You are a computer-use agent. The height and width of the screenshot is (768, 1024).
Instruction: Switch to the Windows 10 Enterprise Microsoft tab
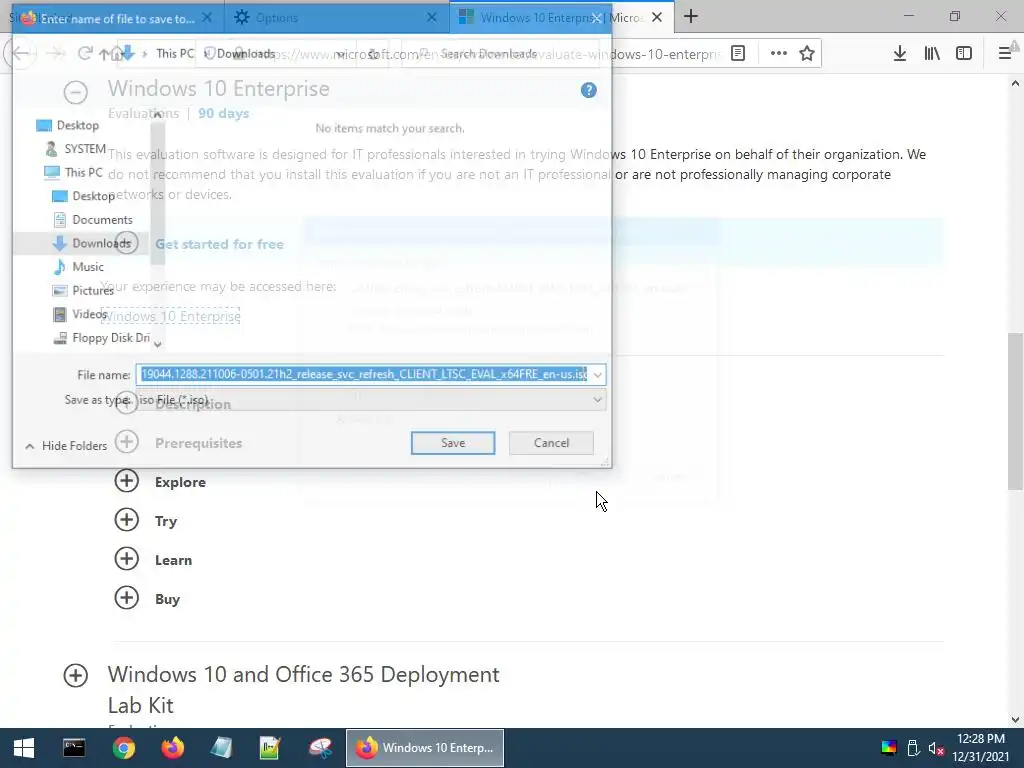(x=562, y=18)
